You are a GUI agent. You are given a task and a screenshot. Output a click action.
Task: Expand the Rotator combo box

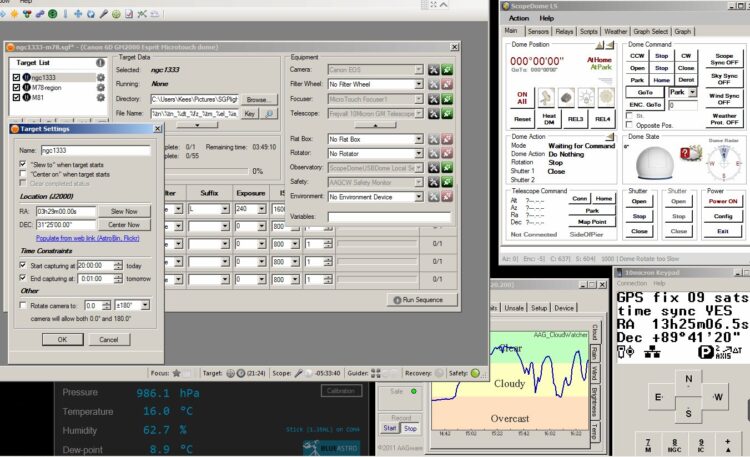coord(419,154)
